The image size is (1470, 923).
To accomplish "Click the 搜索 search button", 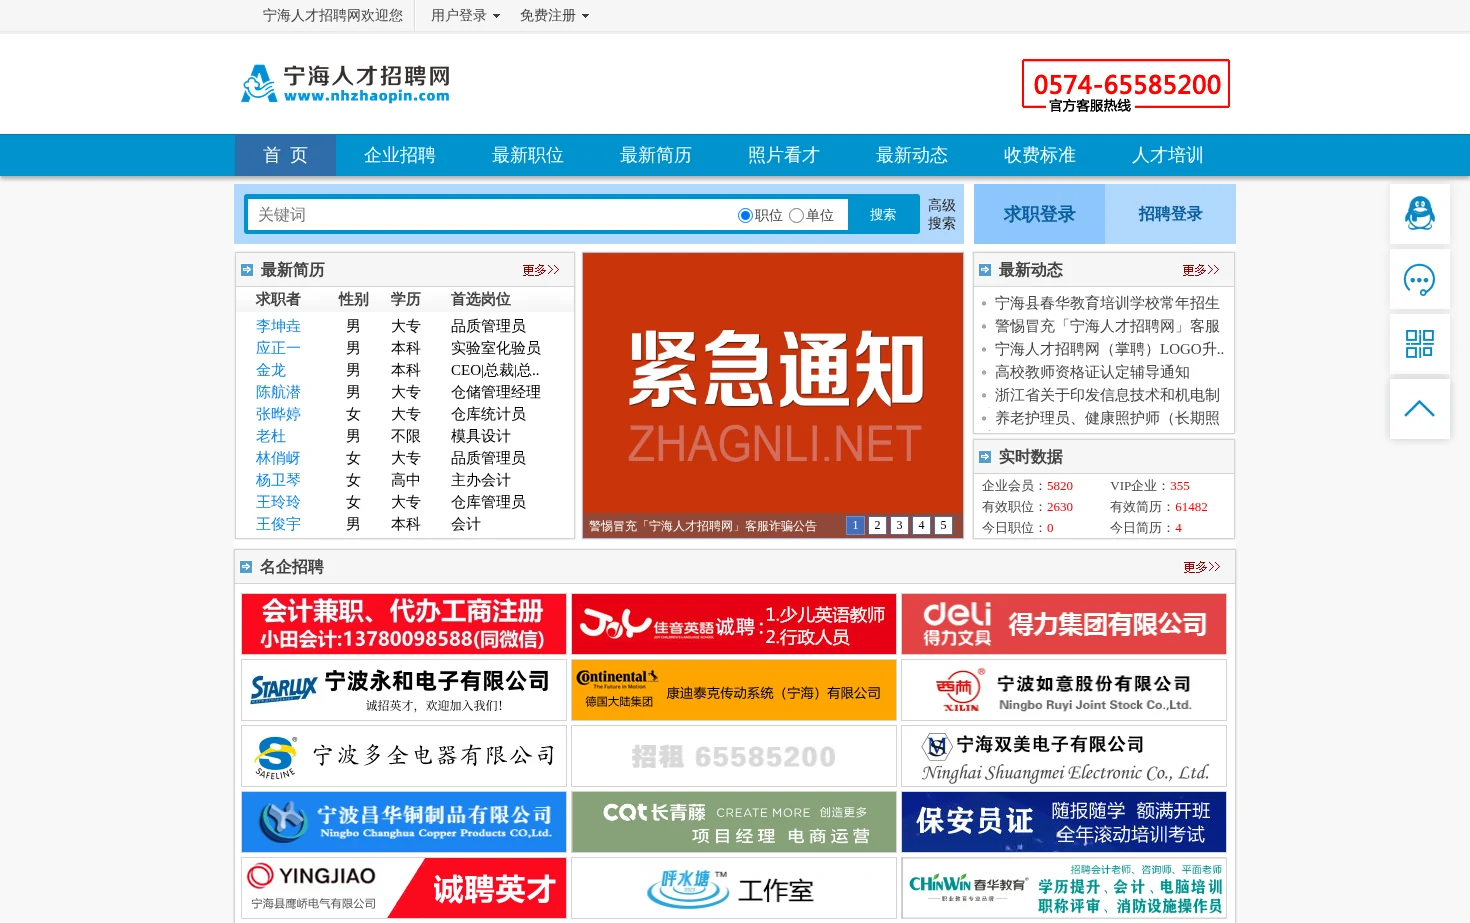I will (883, 215).
